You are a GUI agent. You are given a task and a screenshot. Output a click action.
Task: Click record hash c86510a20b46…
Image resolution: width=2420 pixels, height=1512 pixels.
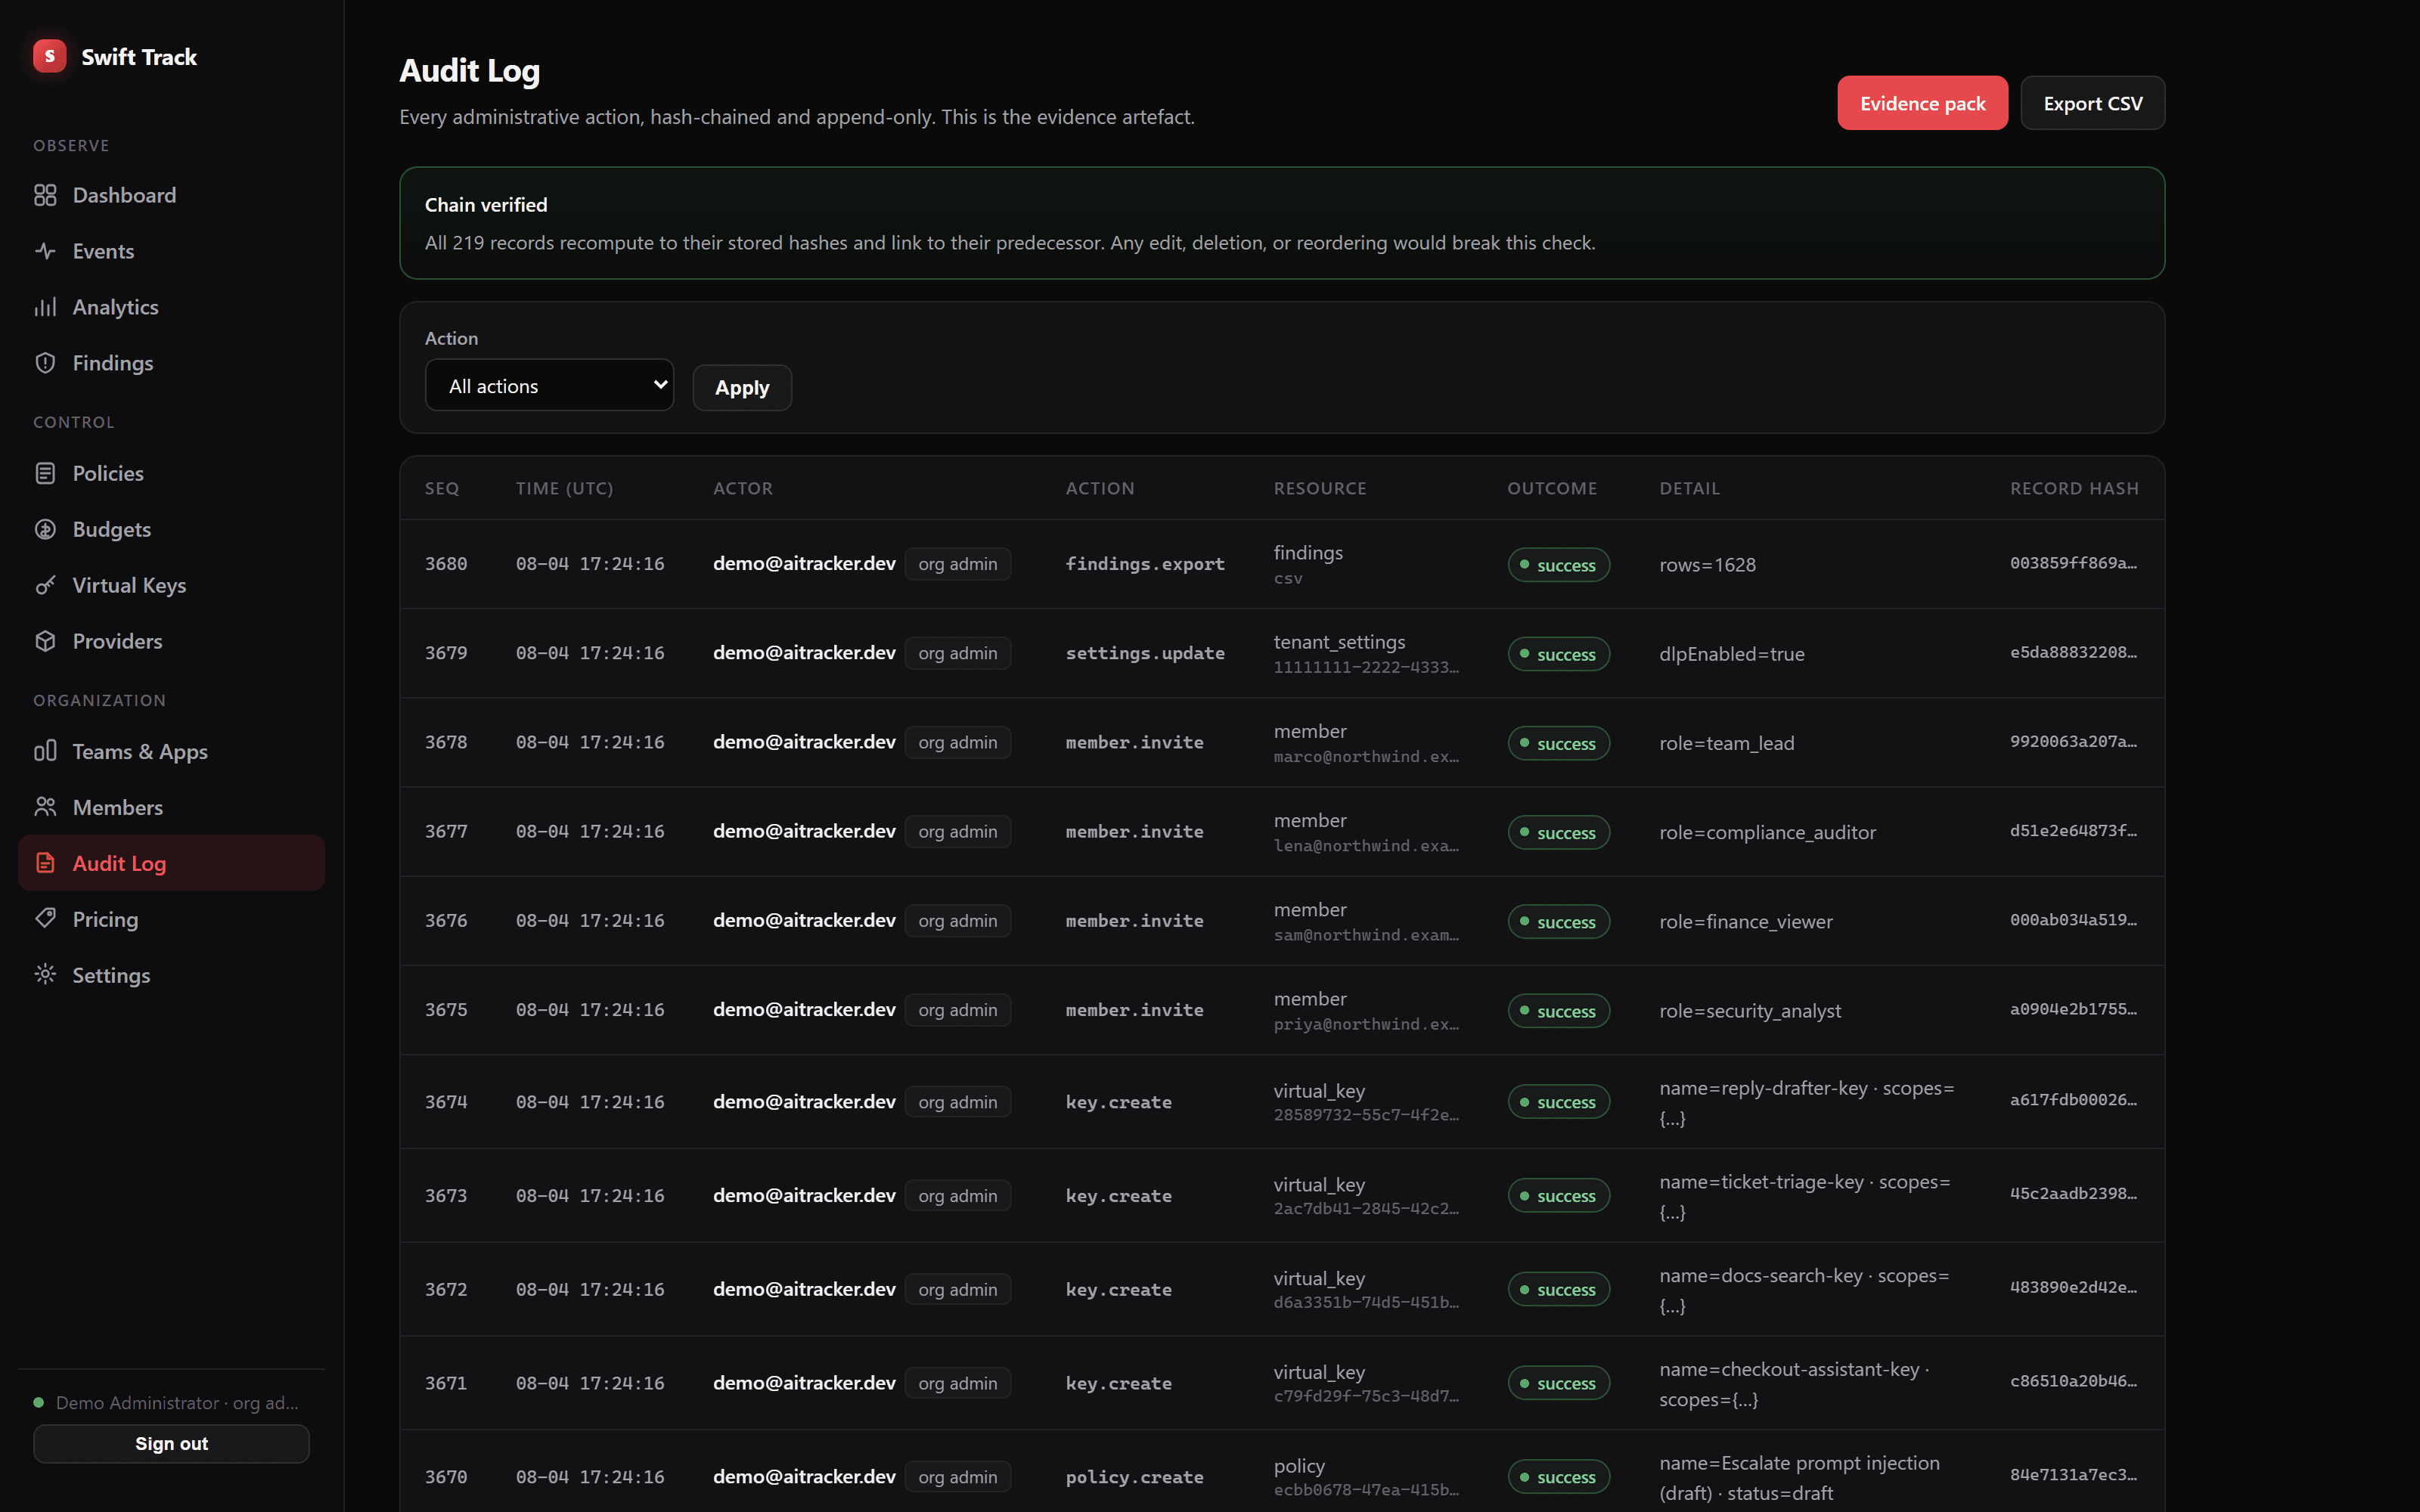(x=2073, y=1381)
